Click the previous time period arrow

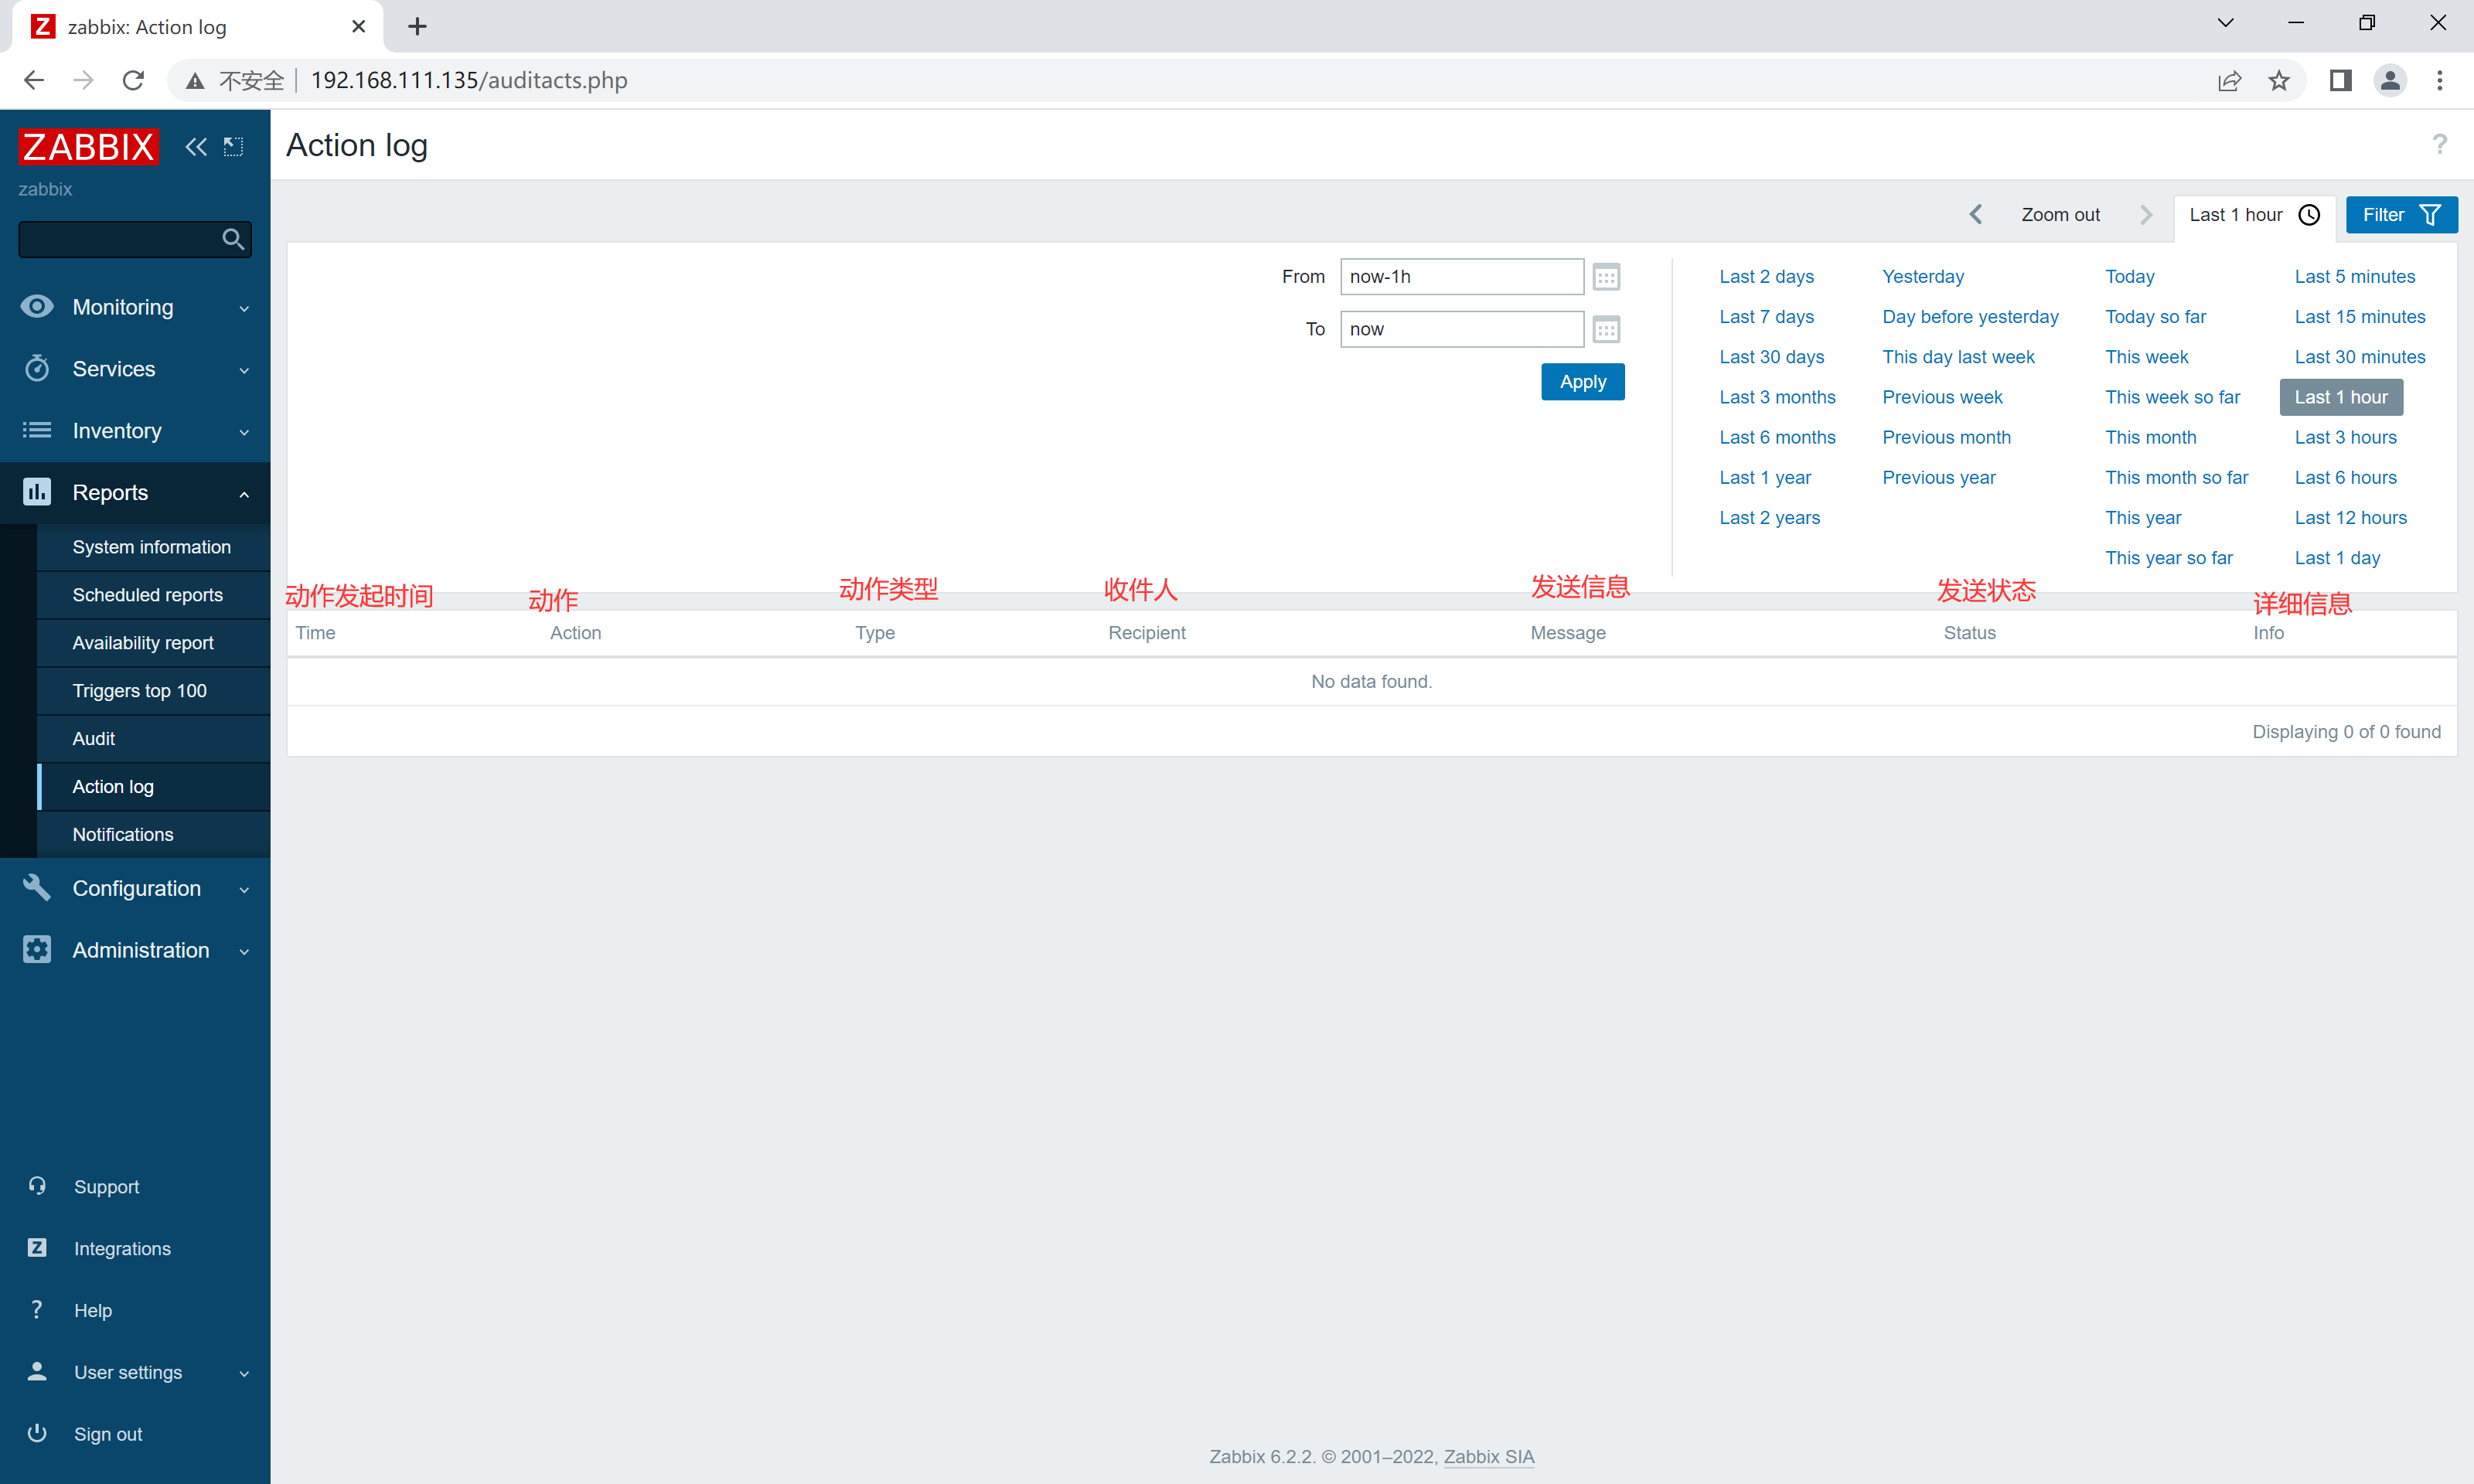point(1976,215)
